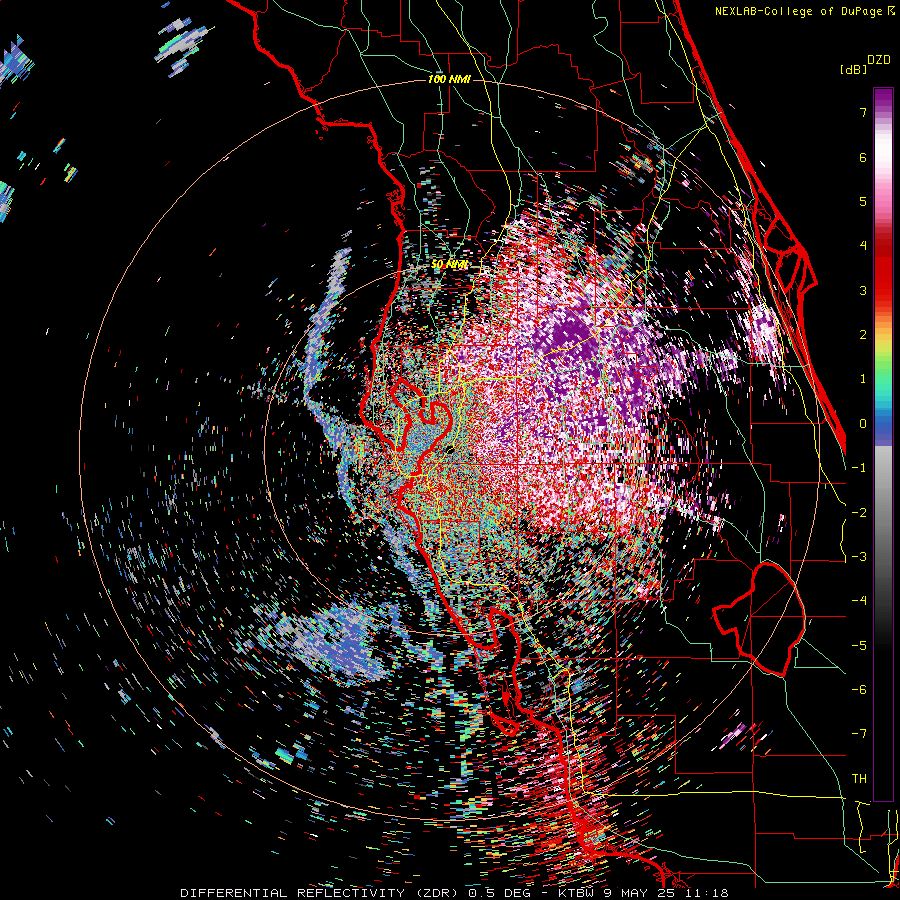
Task: Select the -7 value on the scale
Action: point(859,734)
